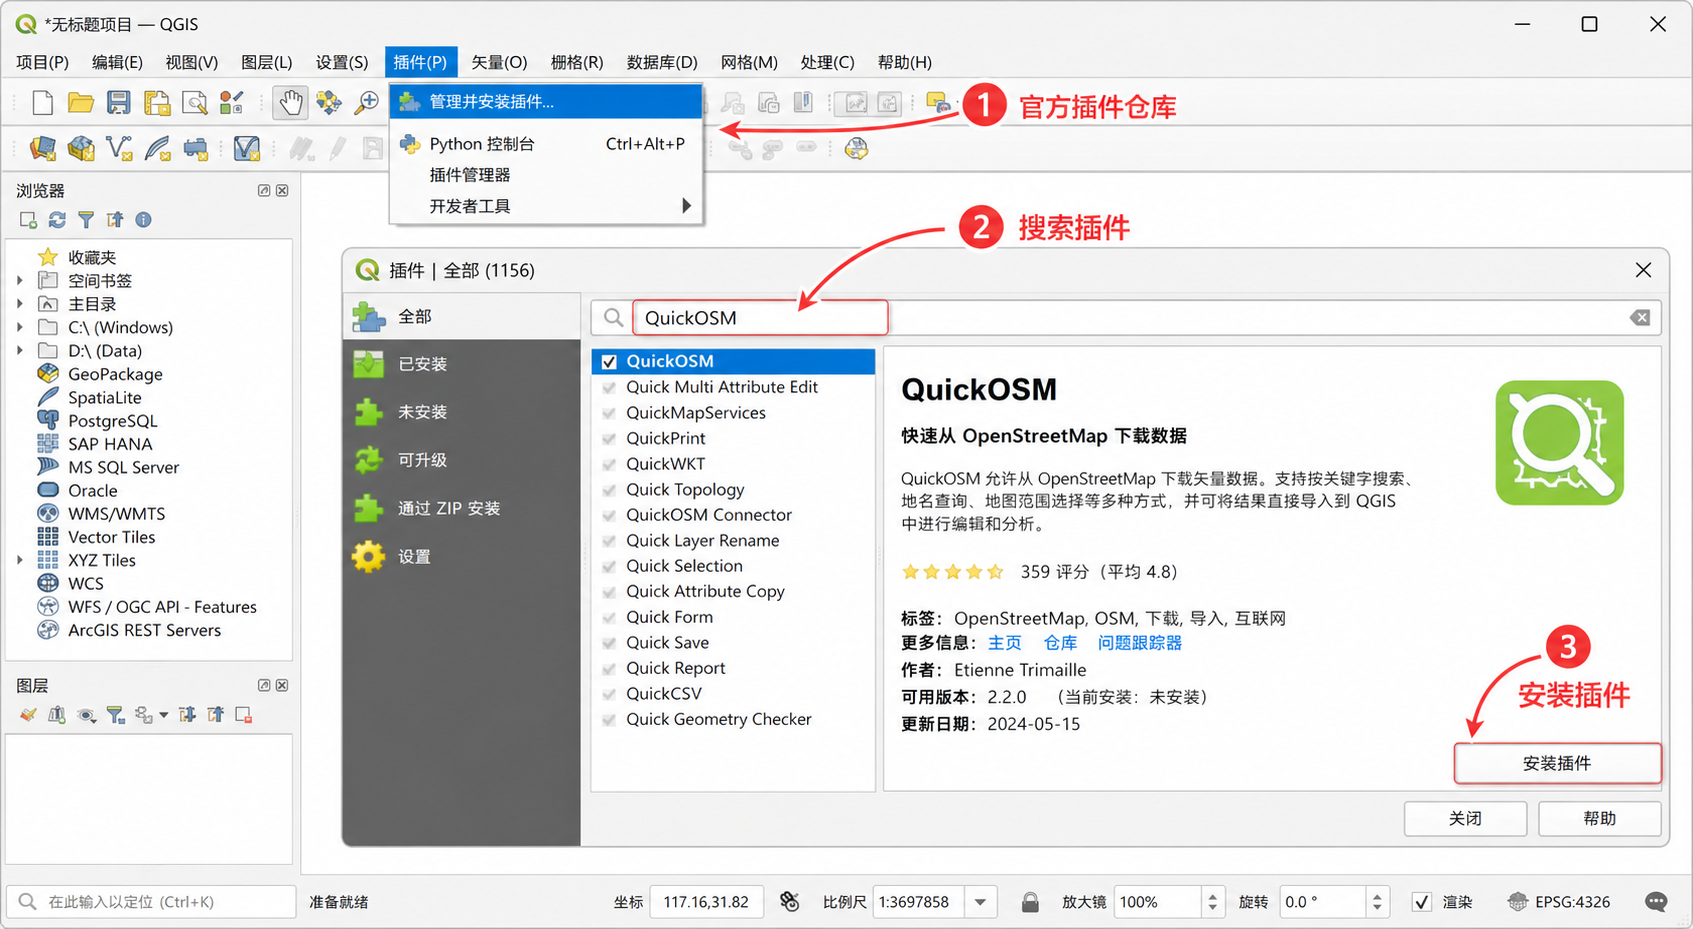1693x929 pixels.
Task: Expand the D:\ (Data) drive node
Action: coord(20,351)
